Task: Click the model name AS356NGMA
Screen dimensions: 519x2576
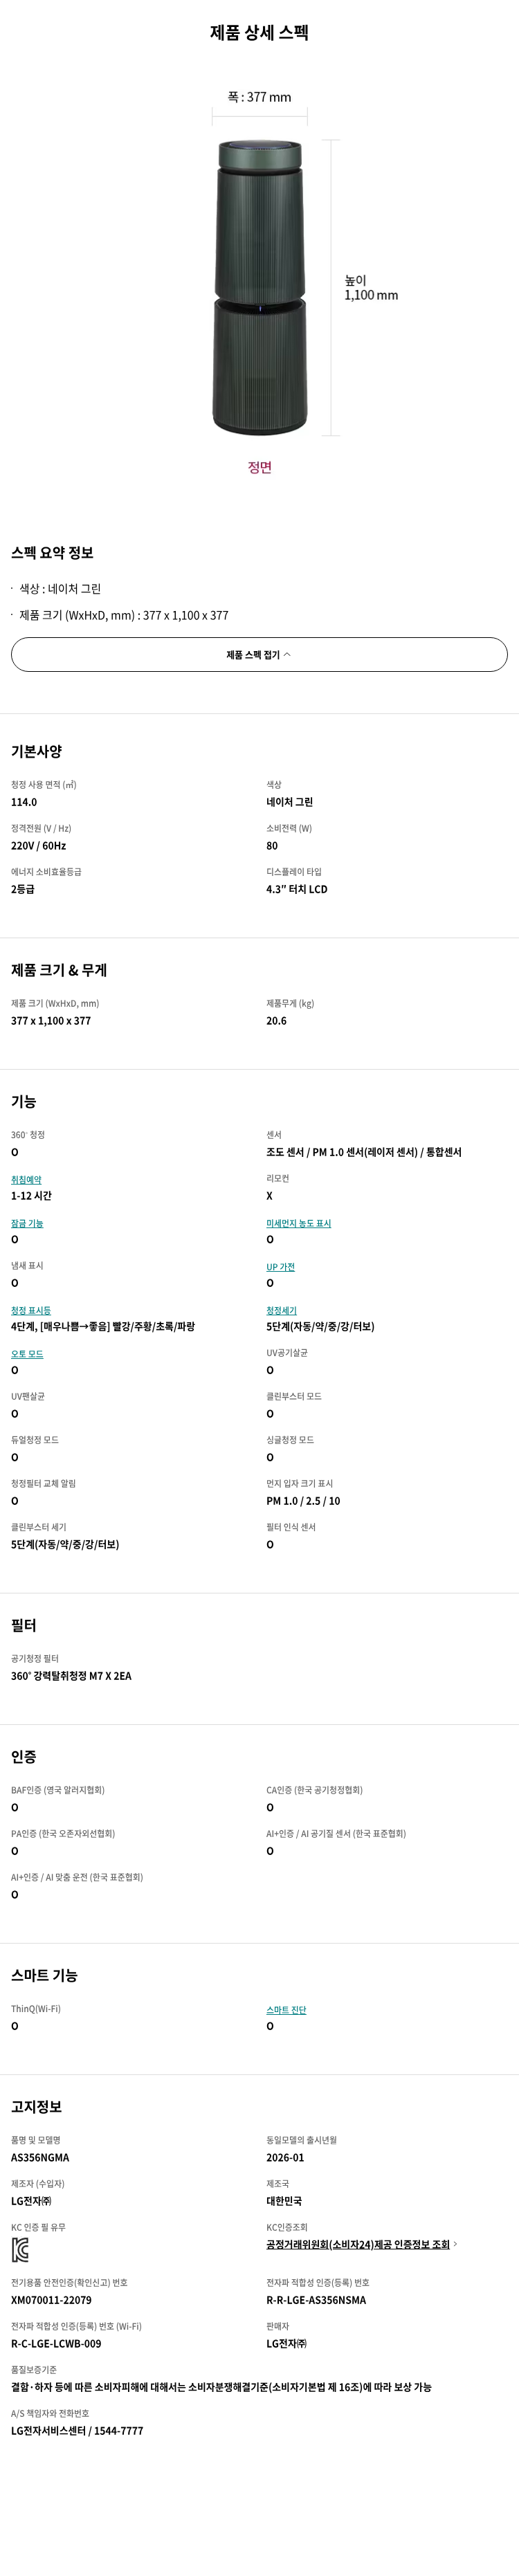Action: [40, 2157]
